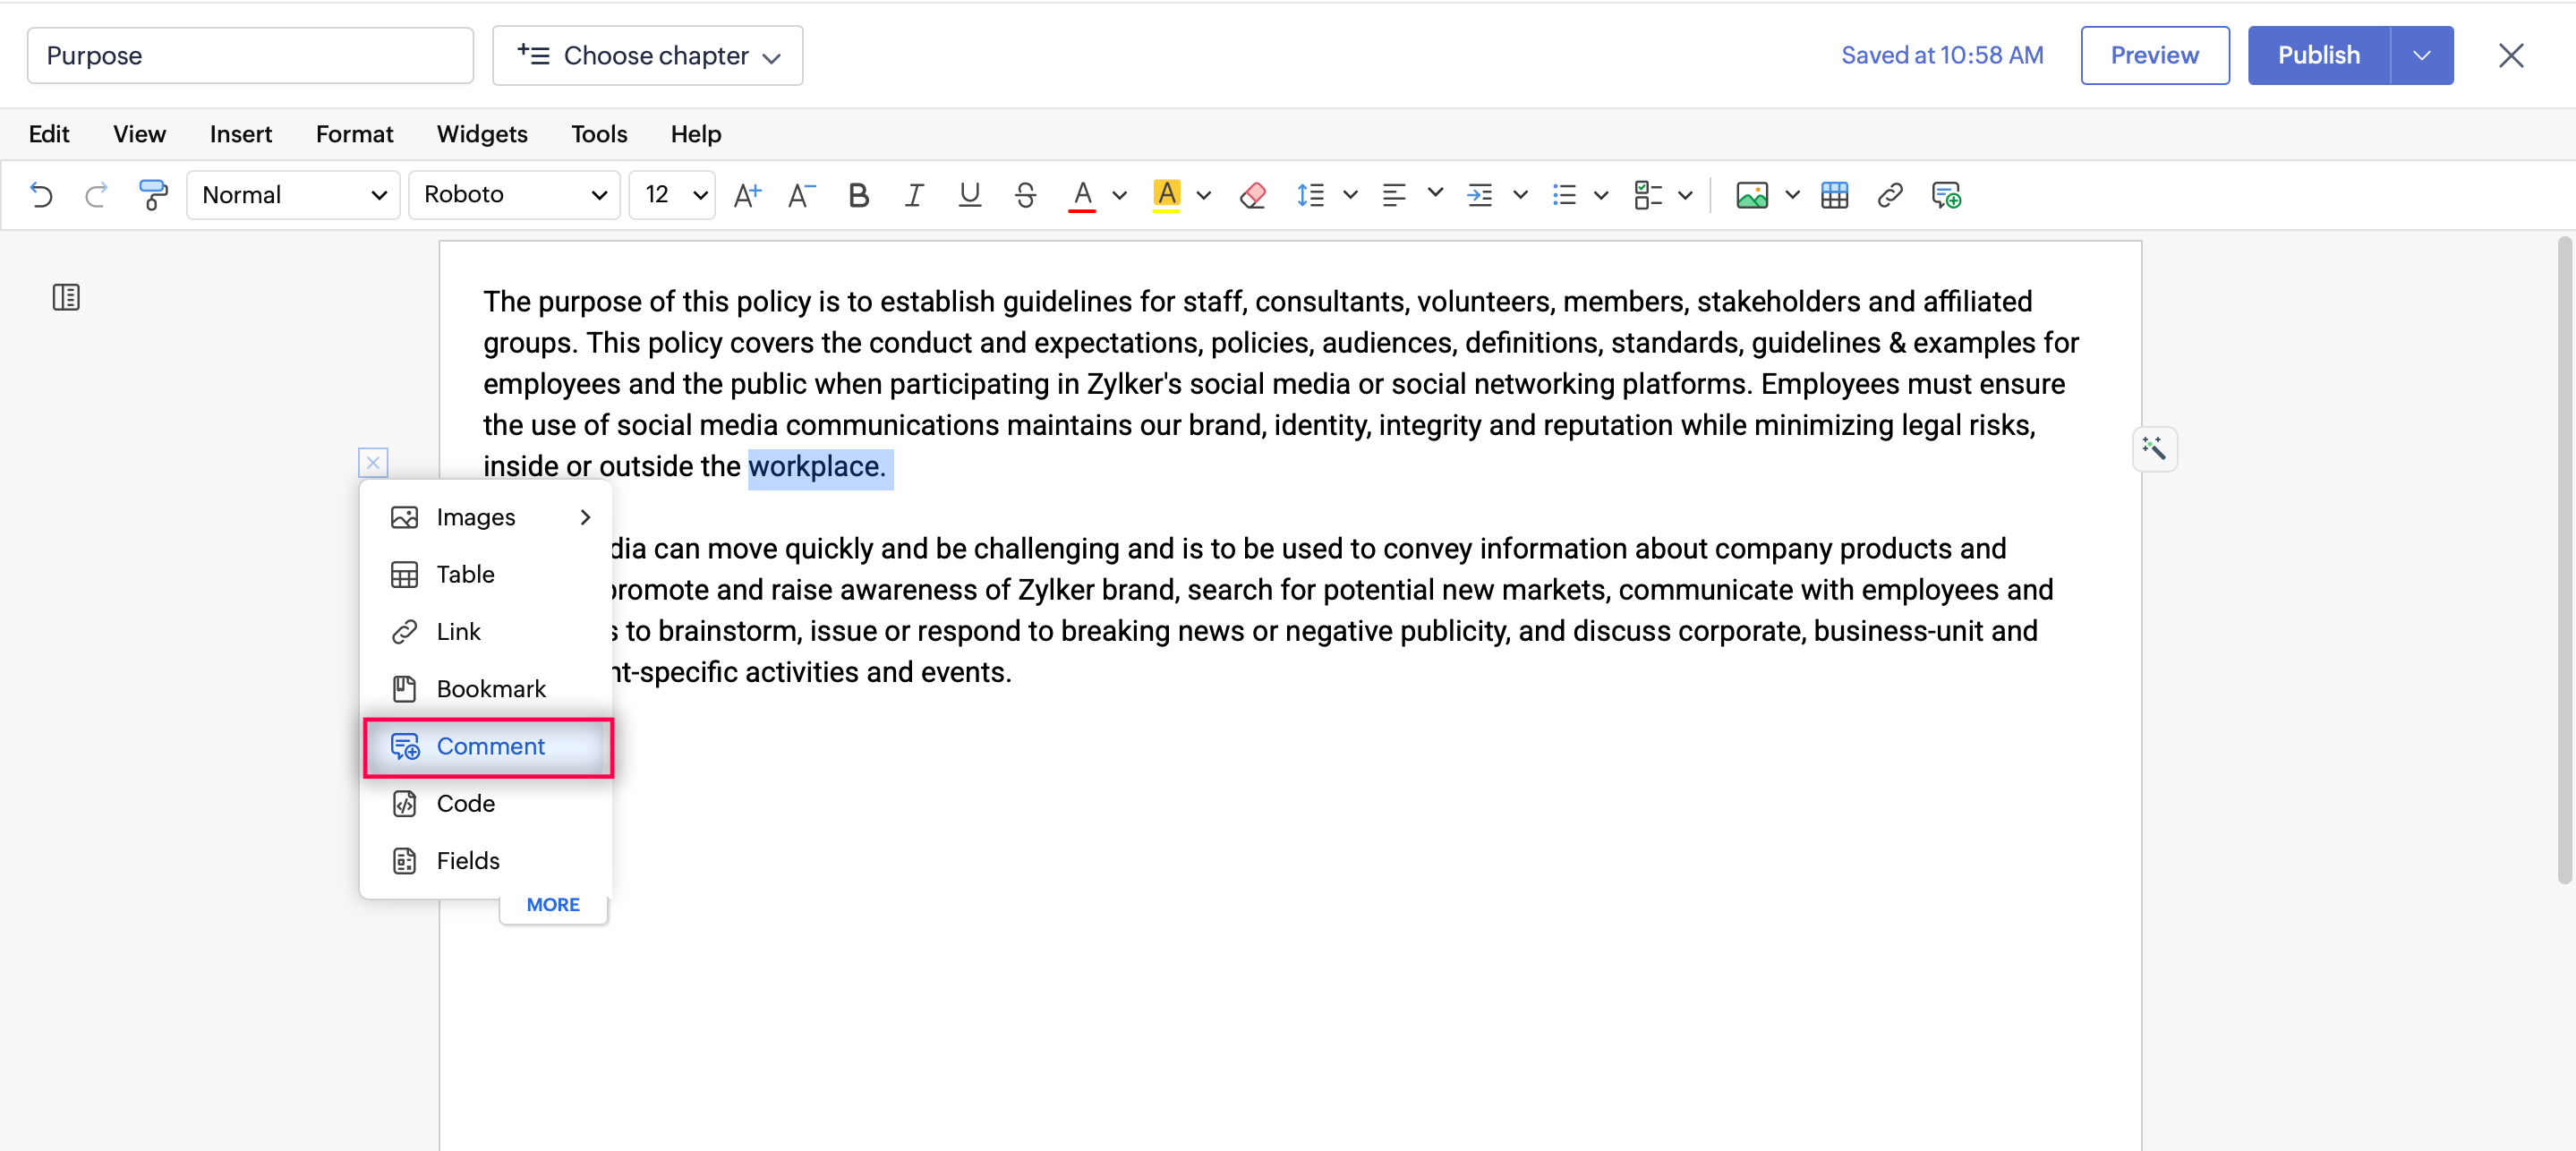
Task: Increase font size with A+ icon
Action: point(747,195)
